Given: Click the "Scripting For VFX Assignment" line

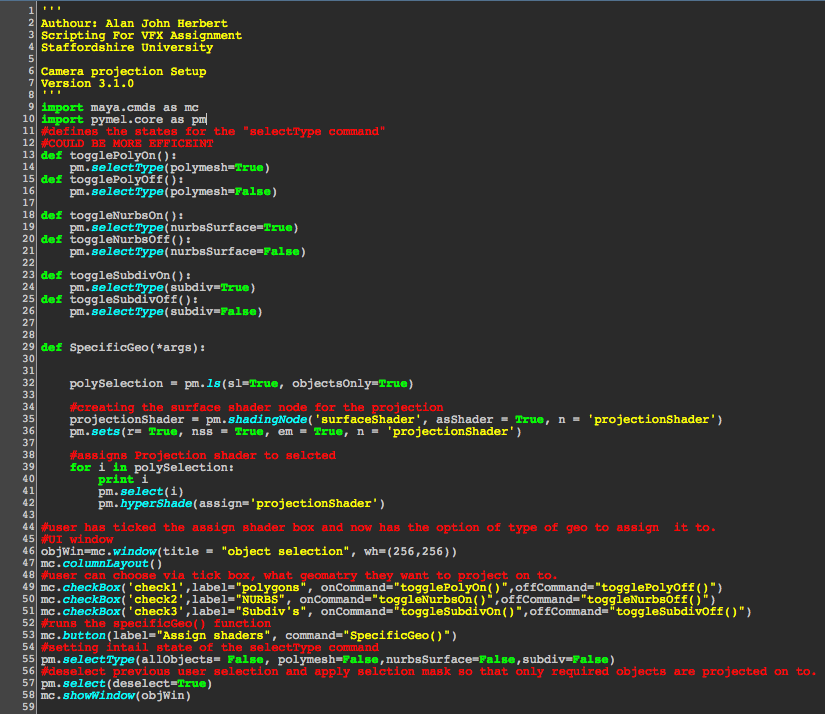Looking at the screenshot, I should point(142,35).
